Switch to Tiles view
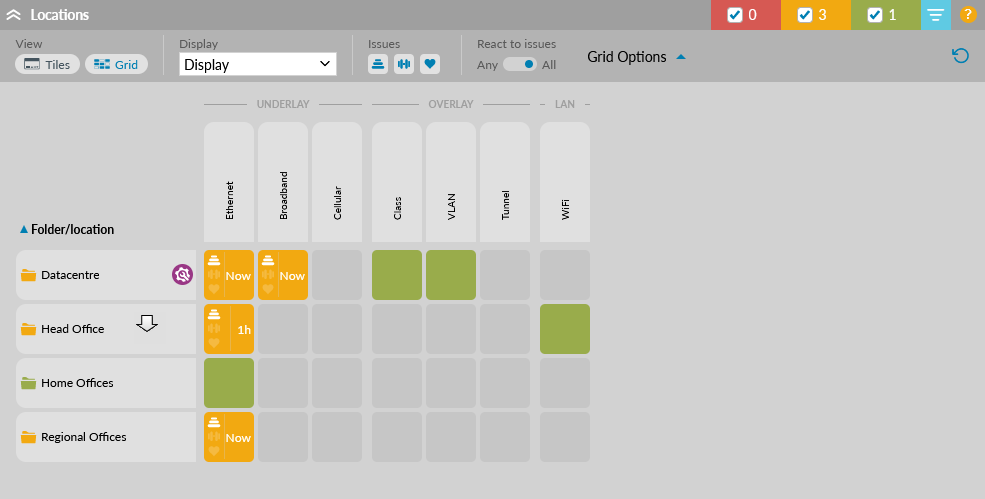This screenshot has width=985, height=499. [x=47, y=64]
